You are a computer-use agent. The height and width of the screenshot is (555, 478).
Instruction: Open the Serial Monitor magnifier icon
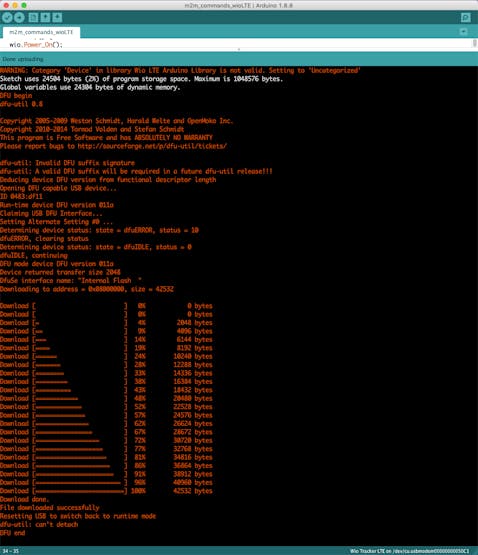466,17
